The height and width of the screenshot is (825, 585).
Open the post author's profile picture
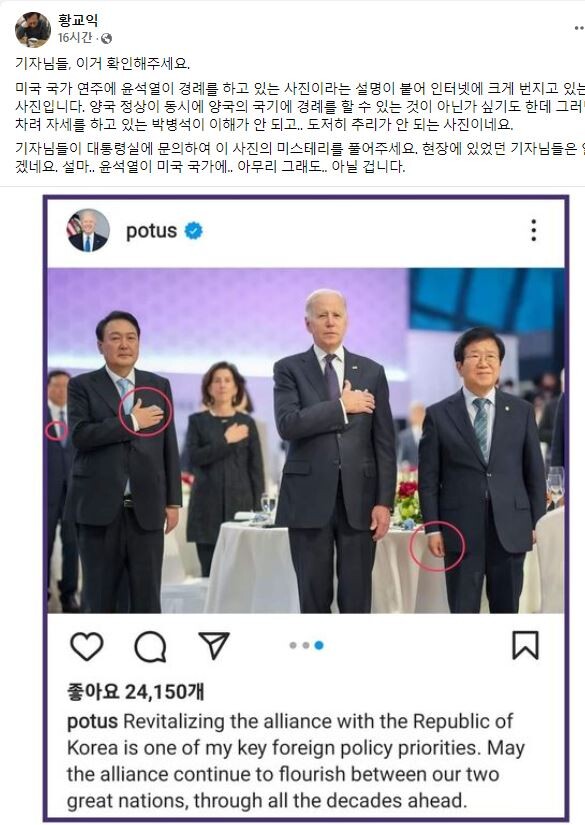pos(33,29)
